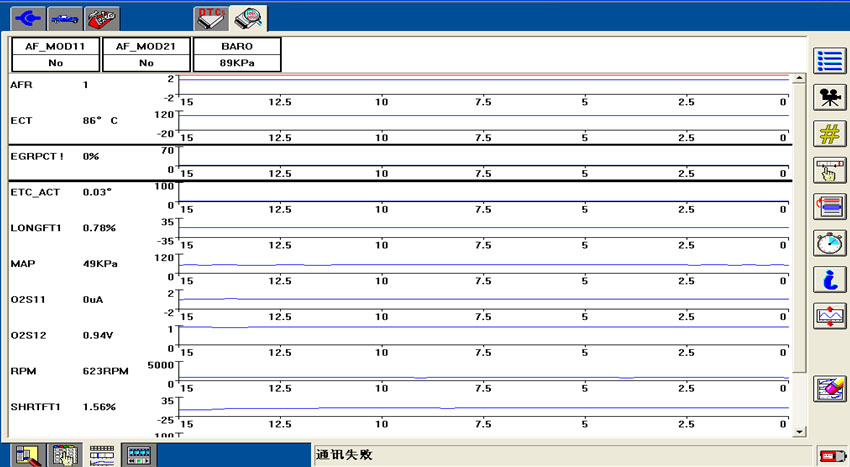
Task: Open the bottom tab with hand over grid
Action: (x=65, y=455)
